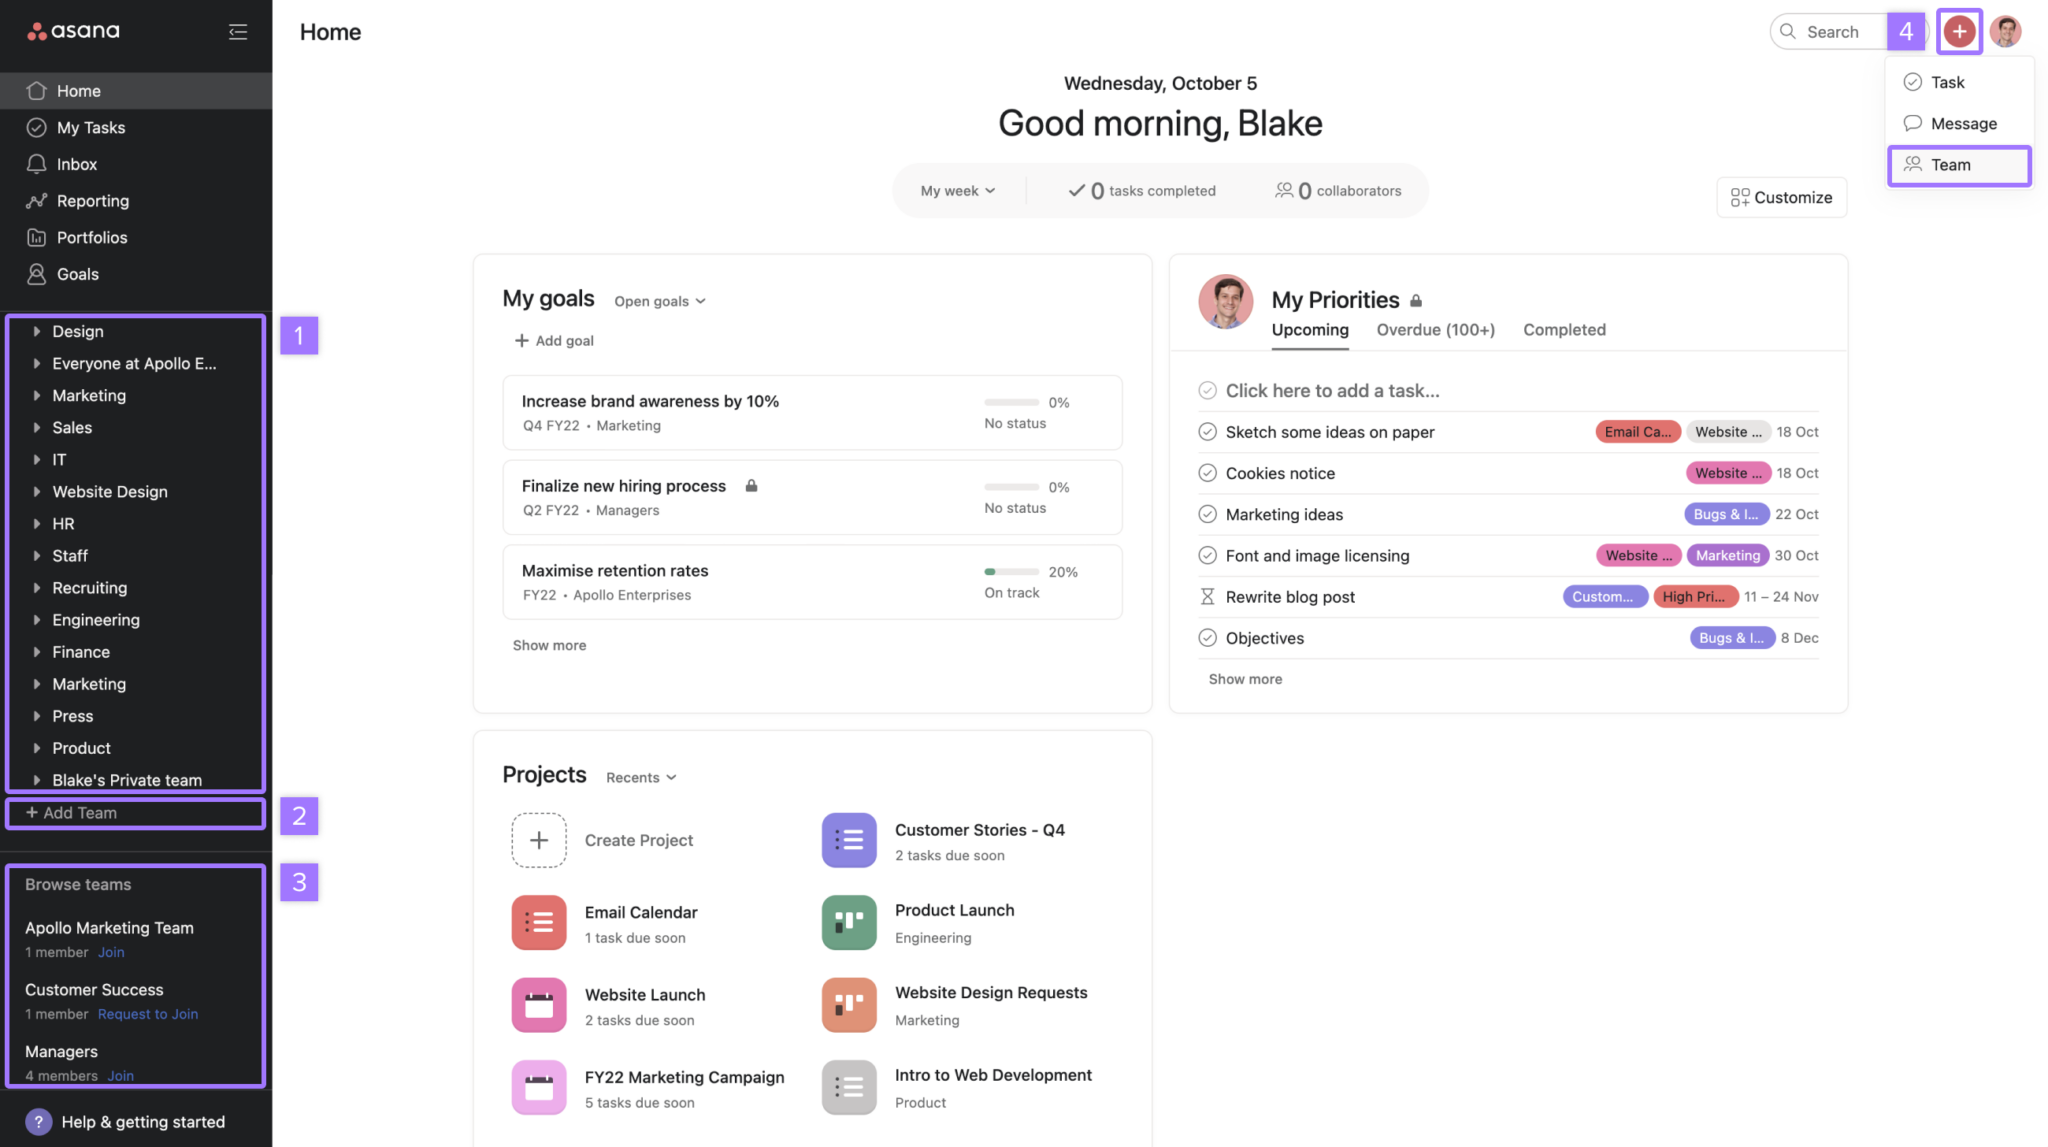Collapse the sidebar
Viewport: 2048px width, 1147px height.
click(x=238, y=31)
